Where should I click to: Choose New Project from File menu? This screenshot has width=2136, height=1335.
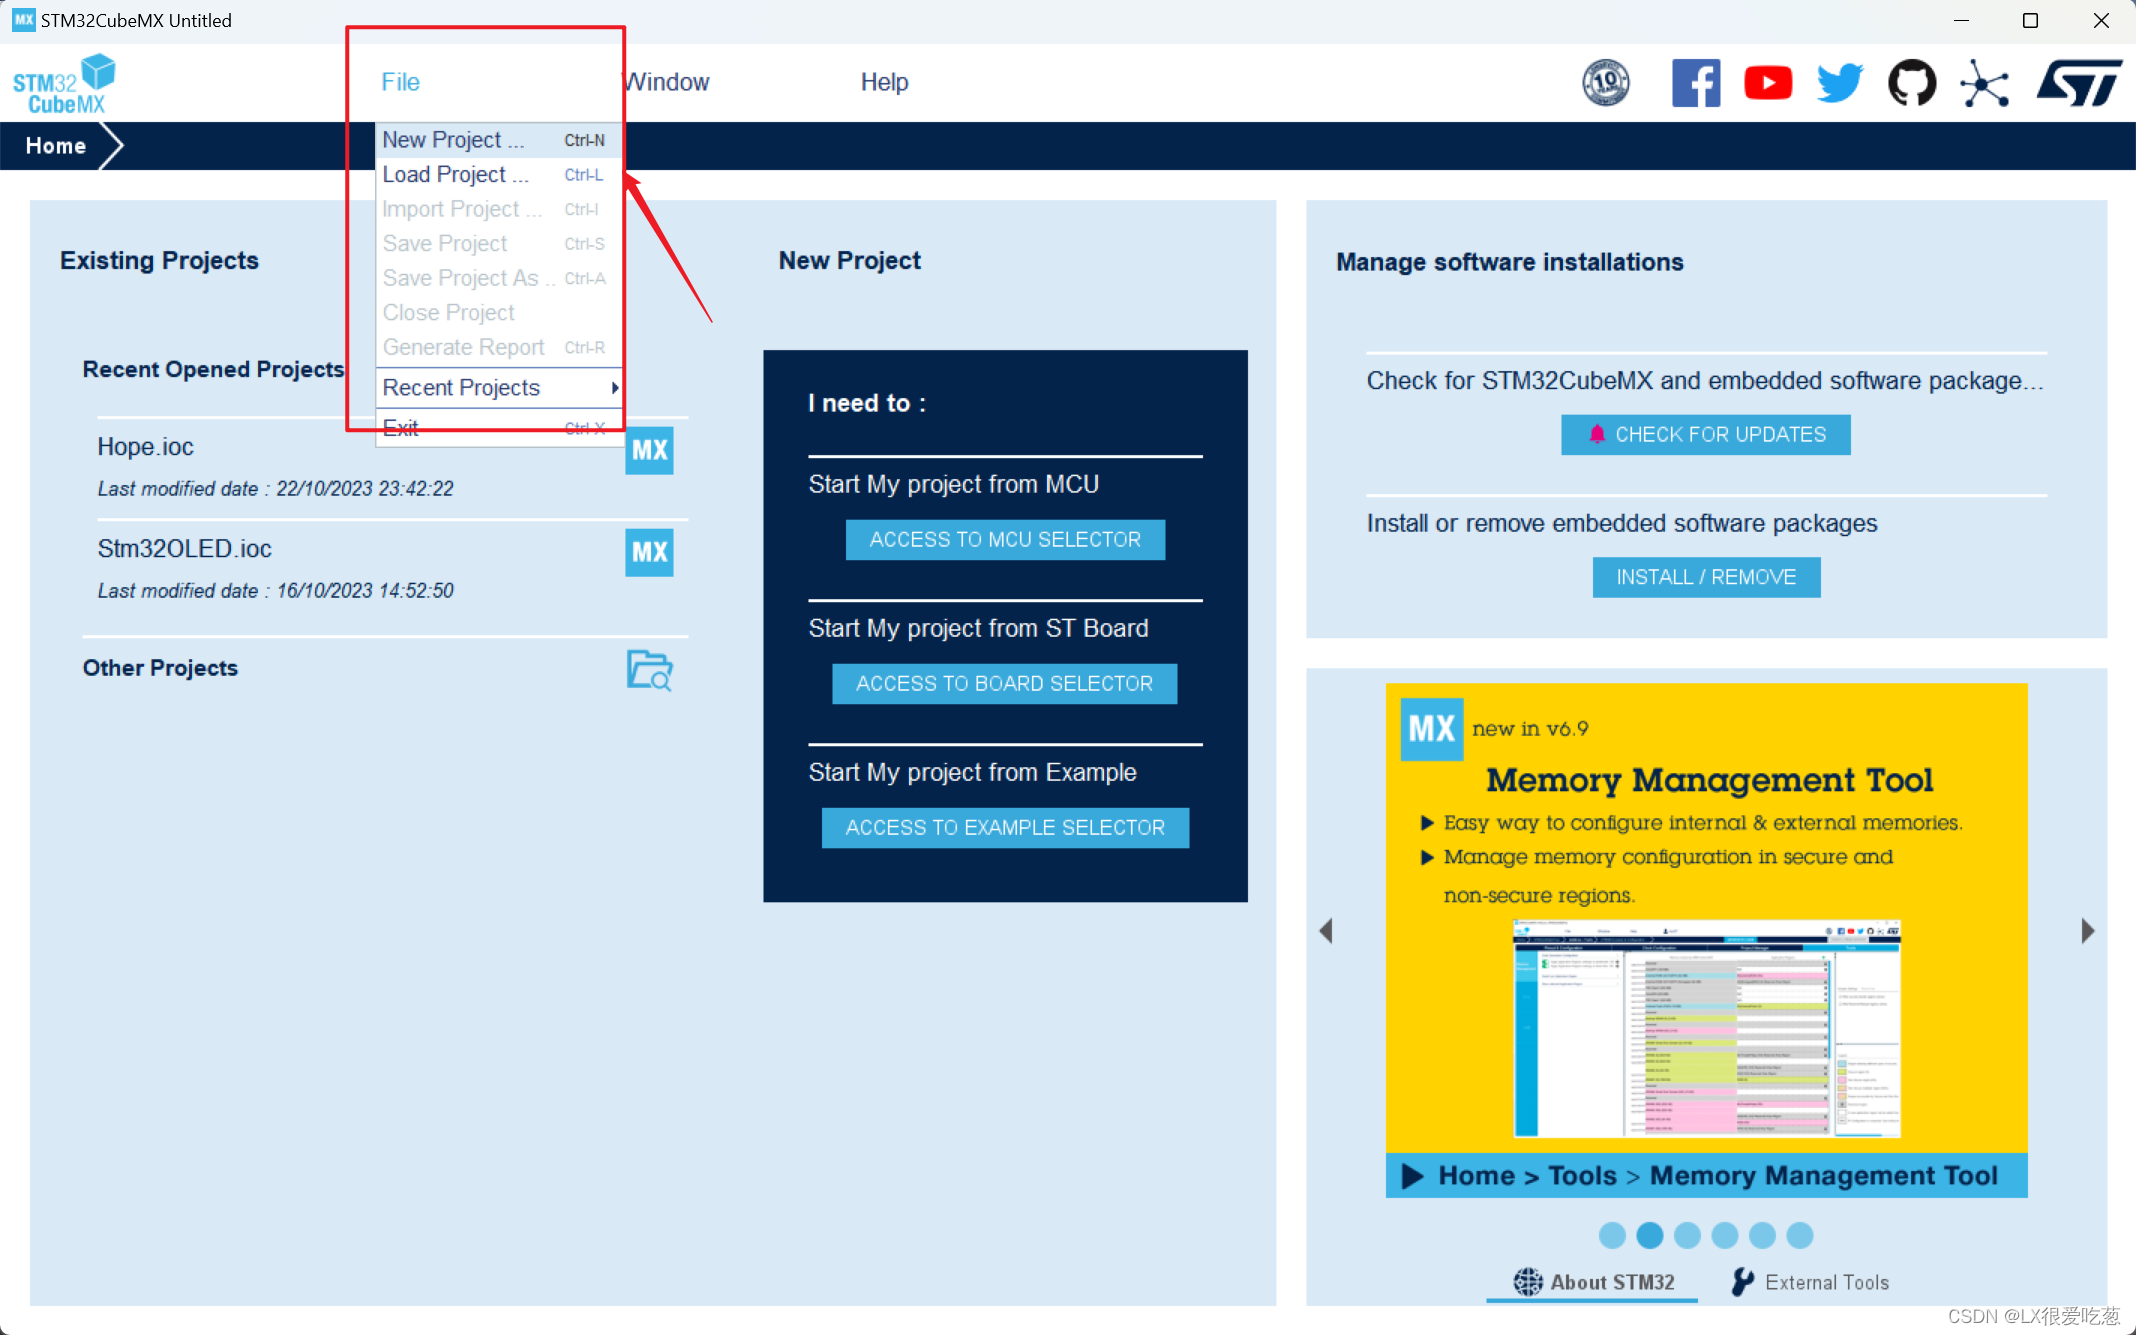[x=499, y=140]
